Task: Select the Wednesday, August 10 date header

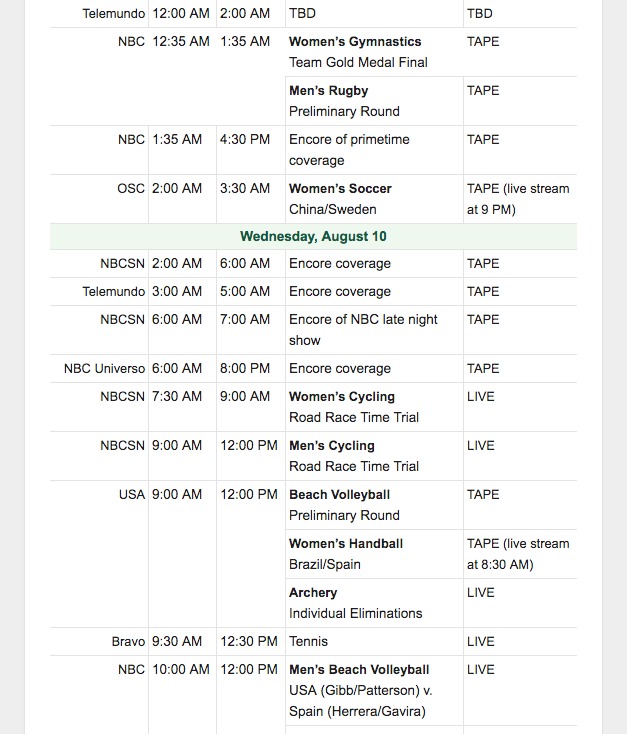Action: pyautogui.click(x=313, y=236)
